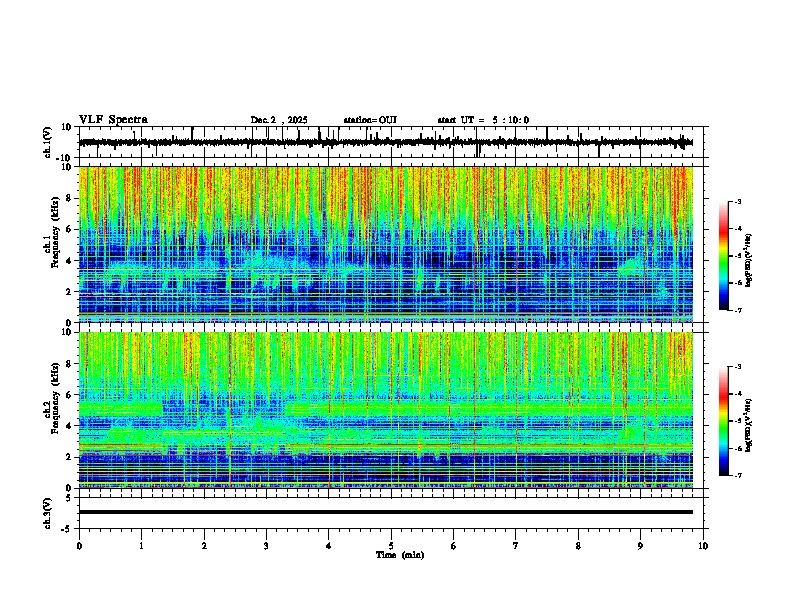
Task: Click the time axis tick label "2"
Action: click(204, 546)
